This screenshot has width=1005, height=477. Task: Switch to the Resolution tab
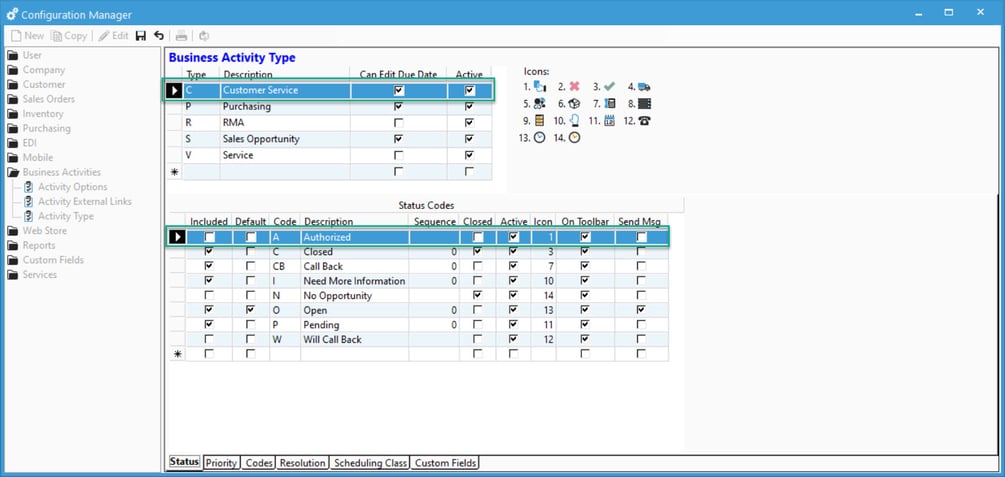(x=303, y=463)
